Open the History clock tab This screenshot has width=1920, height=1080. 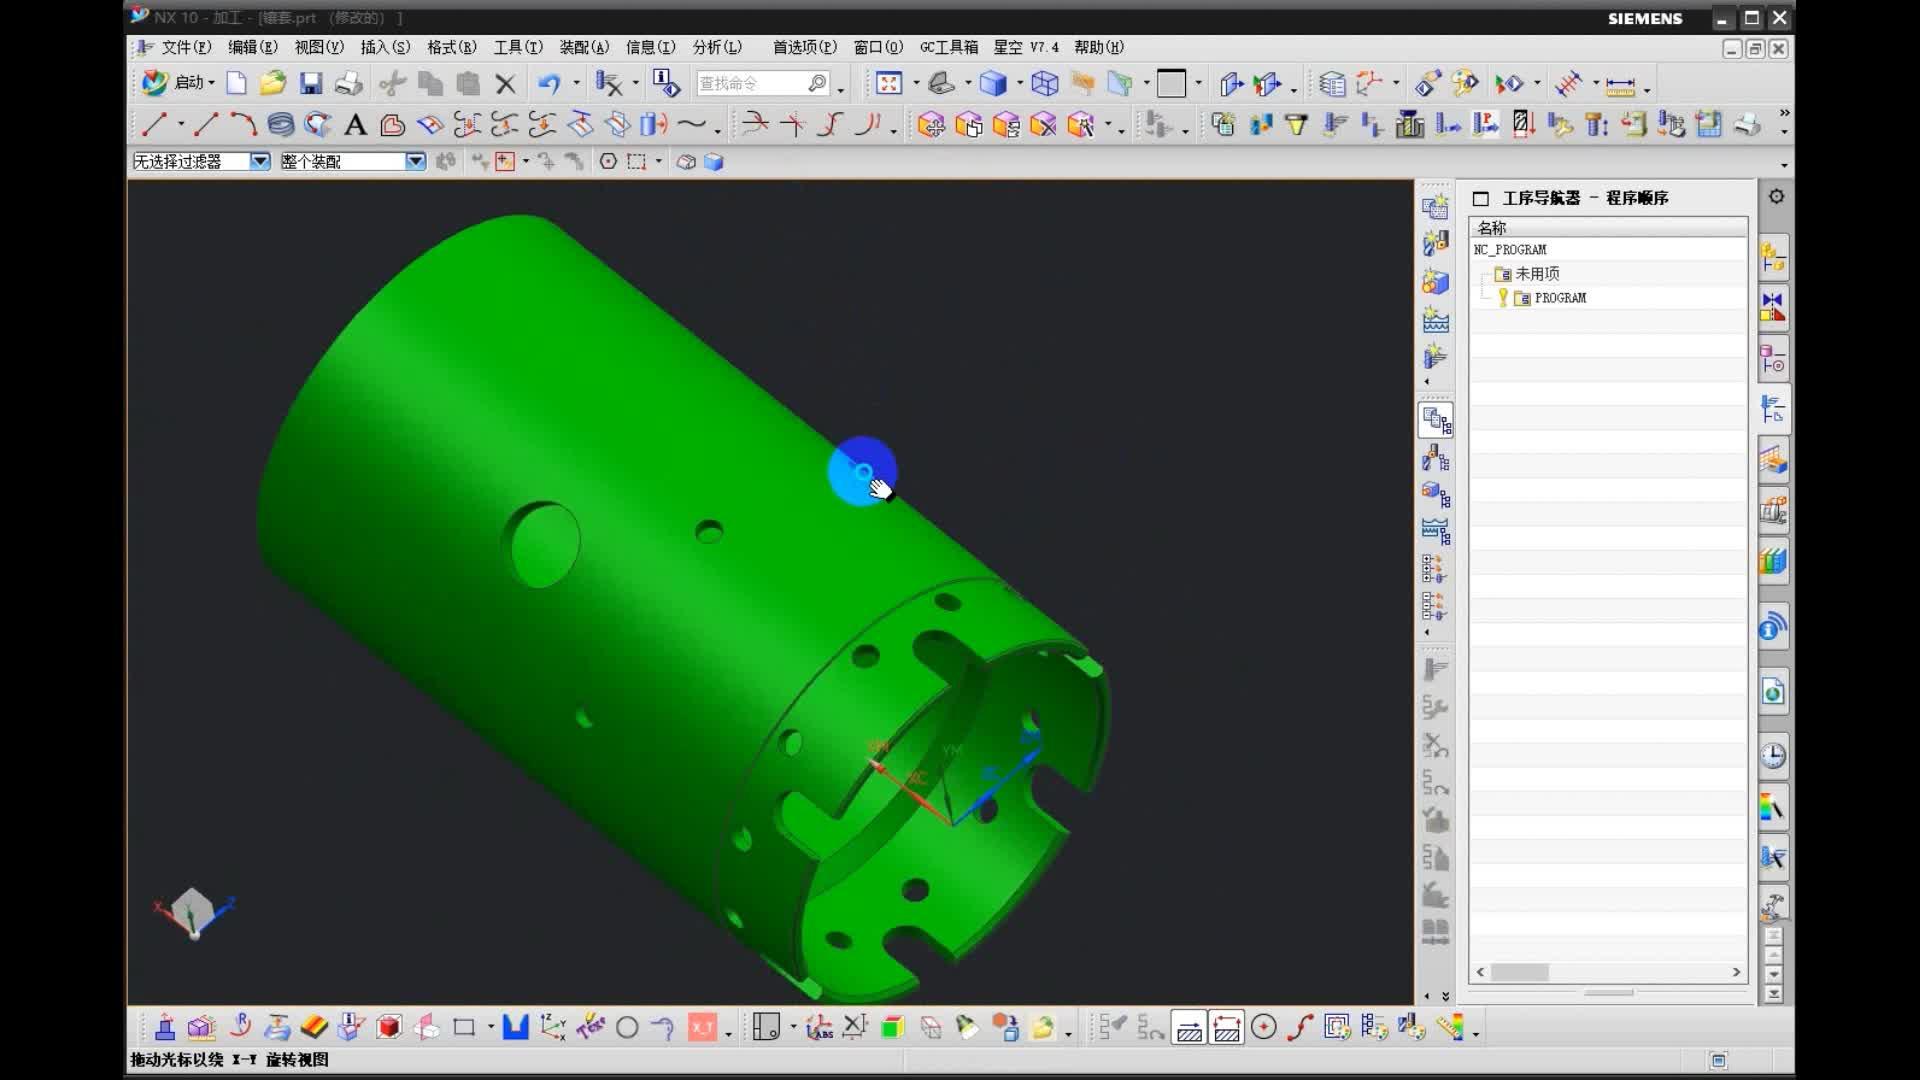1773,756
